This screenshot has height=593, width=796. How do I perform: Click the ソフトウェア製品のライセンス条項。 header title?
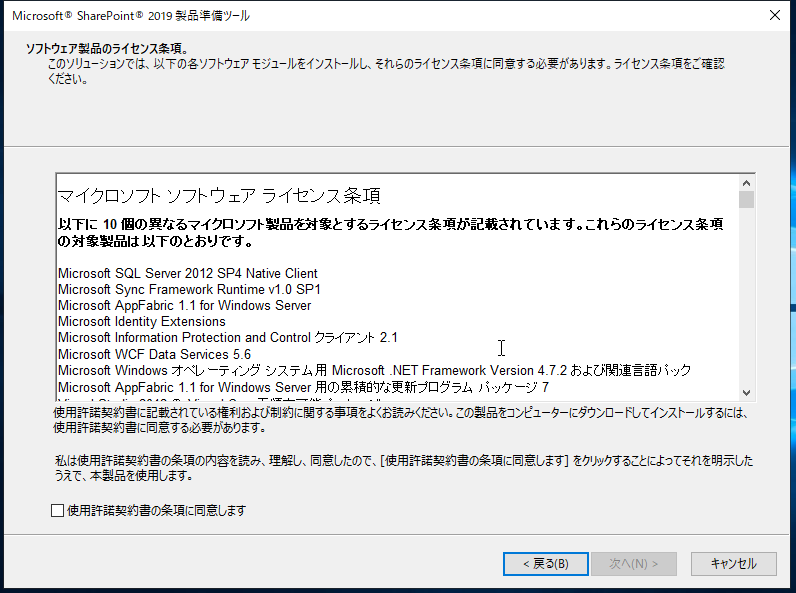[x=107, y=49]
